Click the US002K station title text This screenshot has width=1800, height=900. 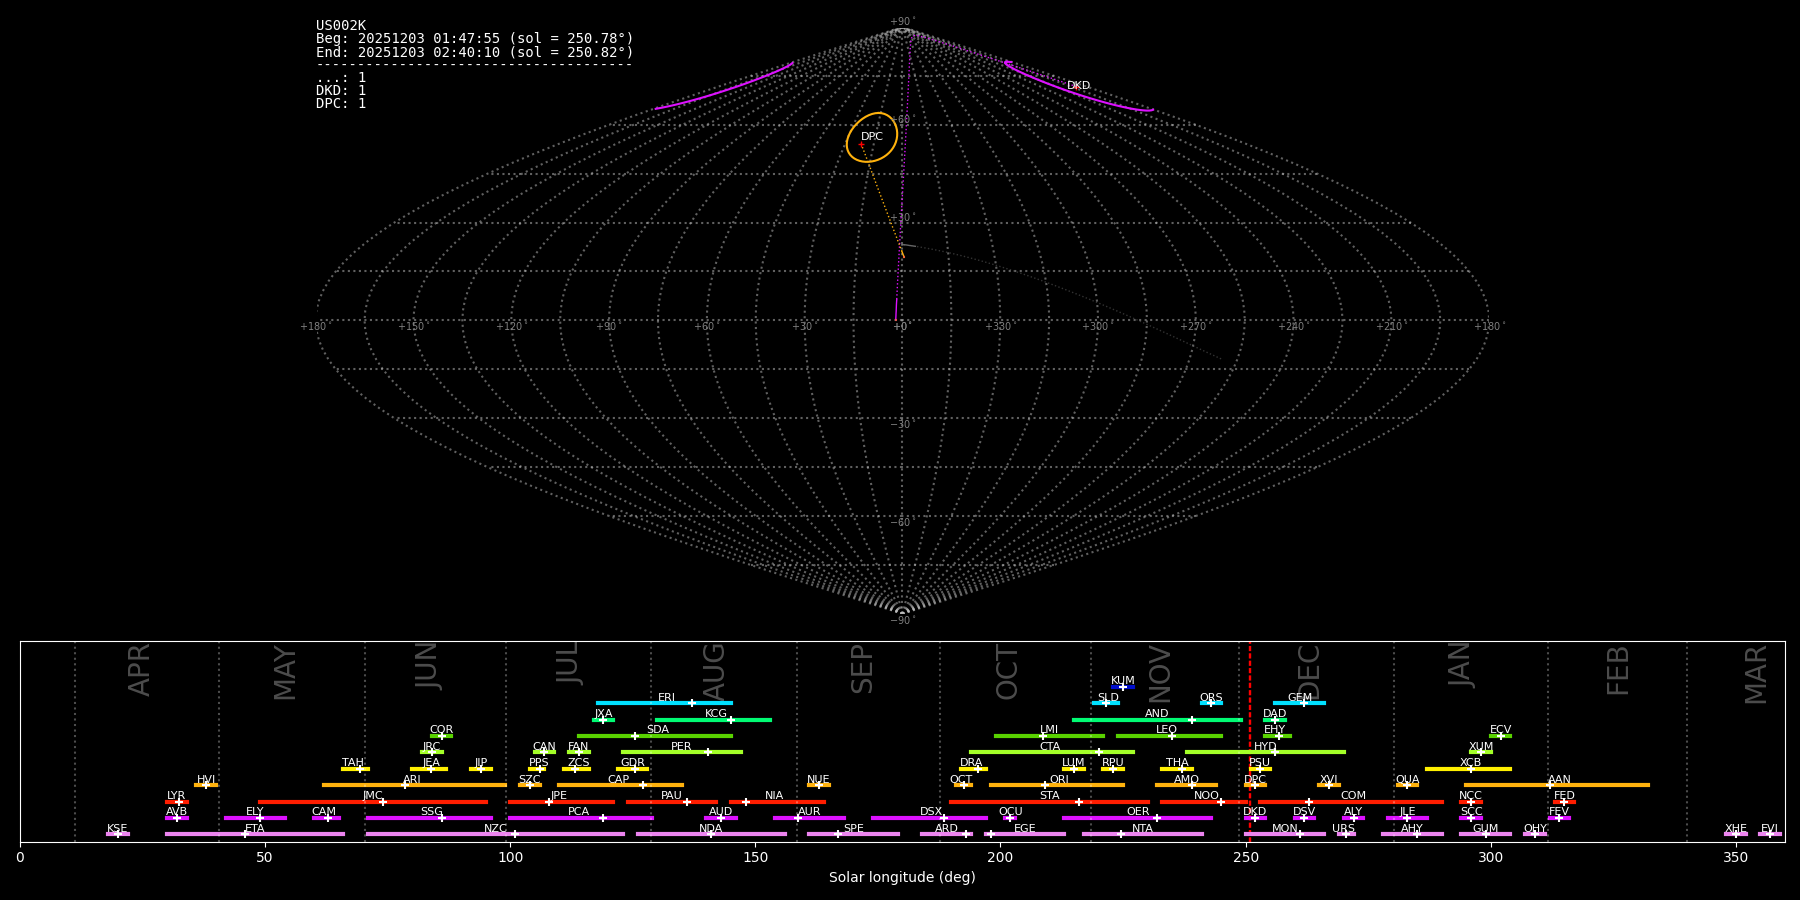point(341,26)
